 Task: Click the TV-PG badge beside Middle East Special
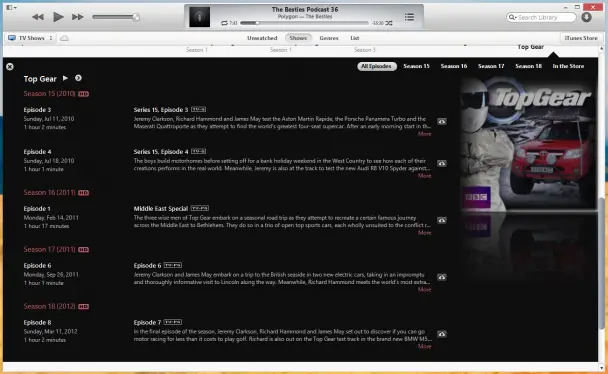click(200, 209)
